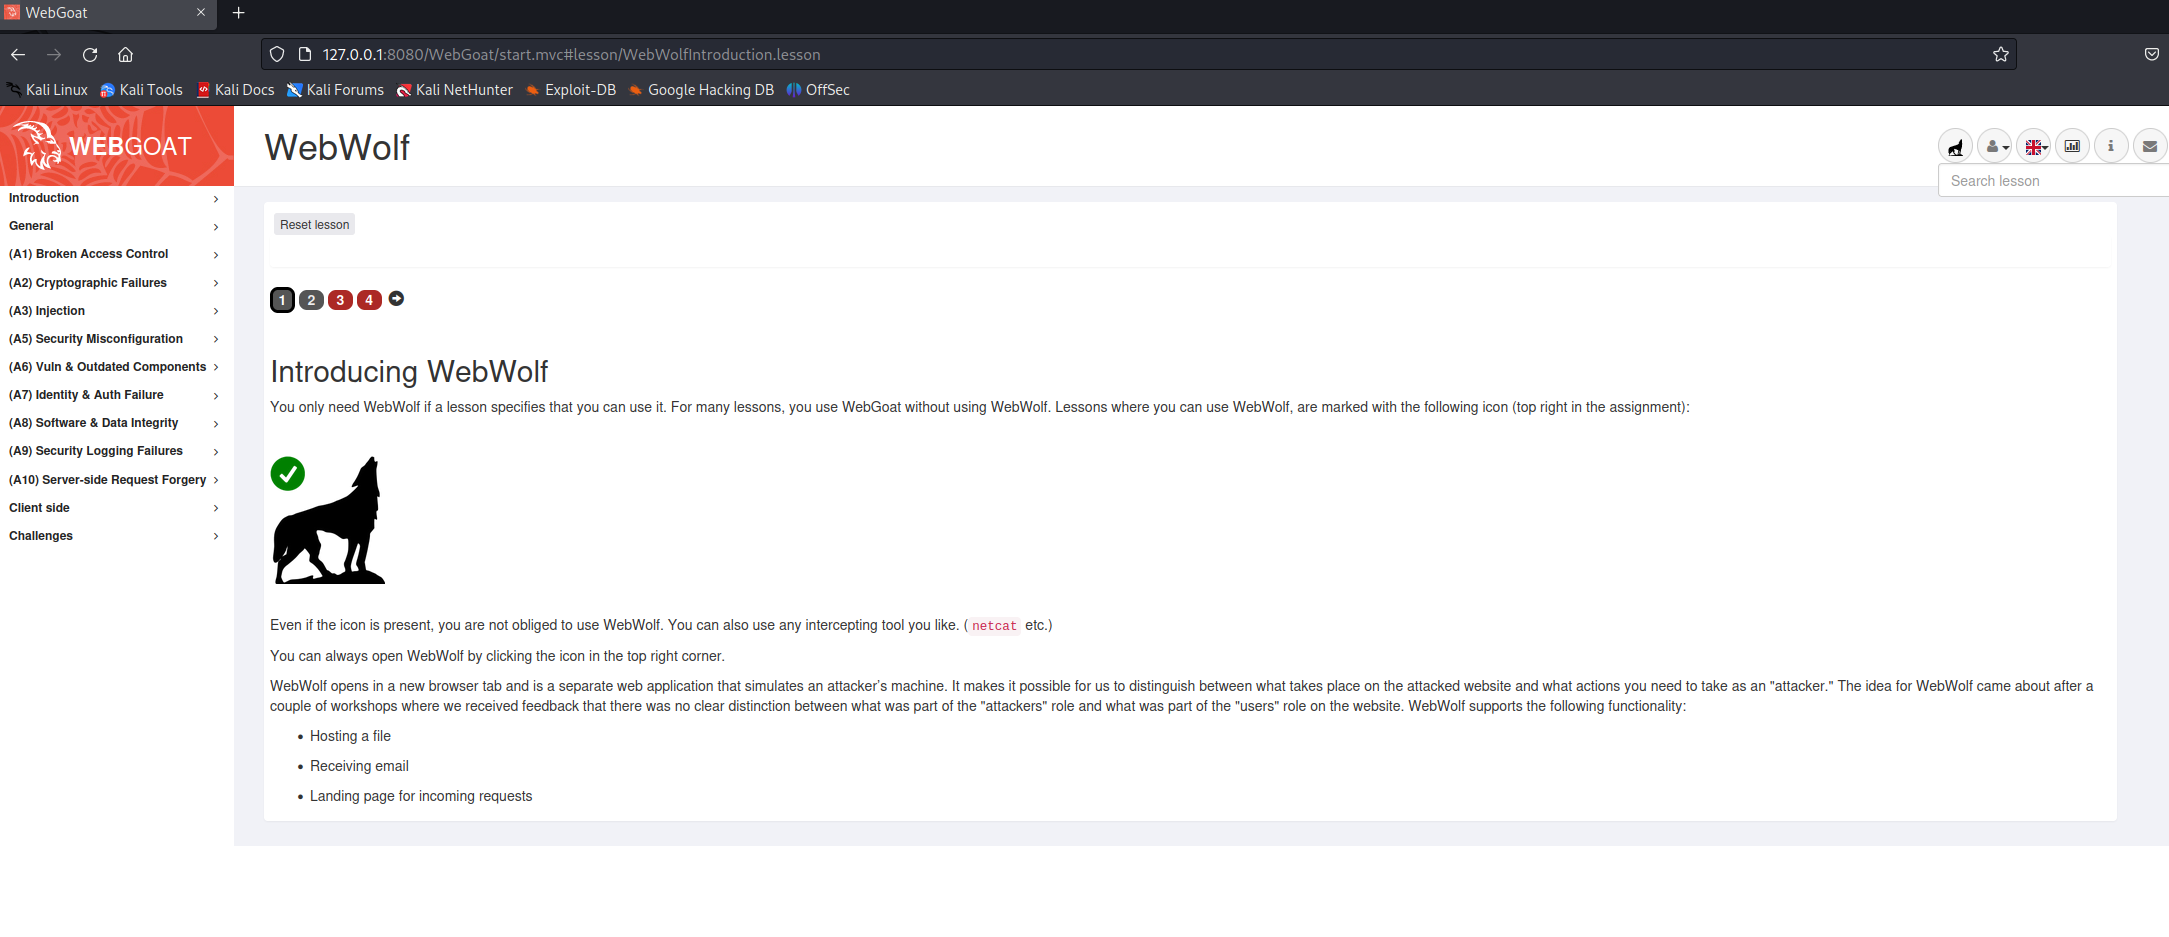Open the Kali Forums bookmark

tap(335, 90)
